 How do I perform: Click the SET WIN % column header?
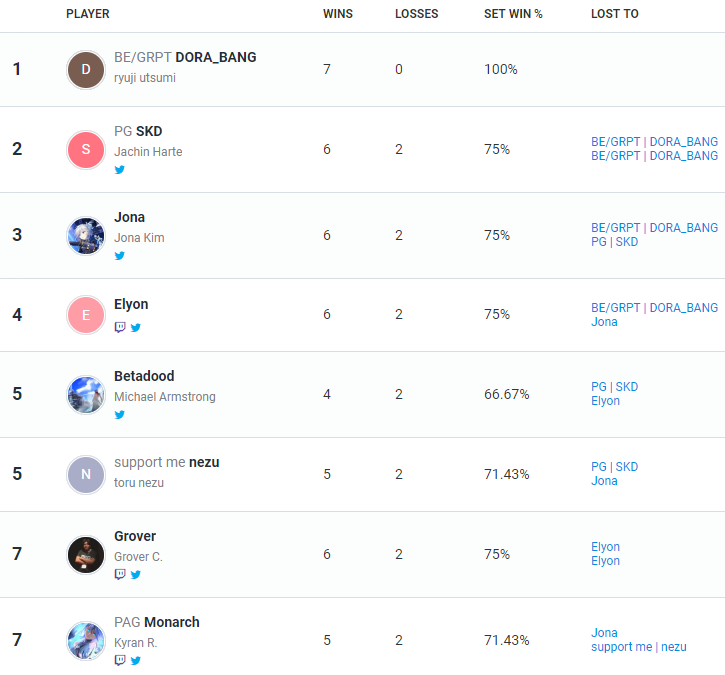pyautogui.click(x=513, y=14)
